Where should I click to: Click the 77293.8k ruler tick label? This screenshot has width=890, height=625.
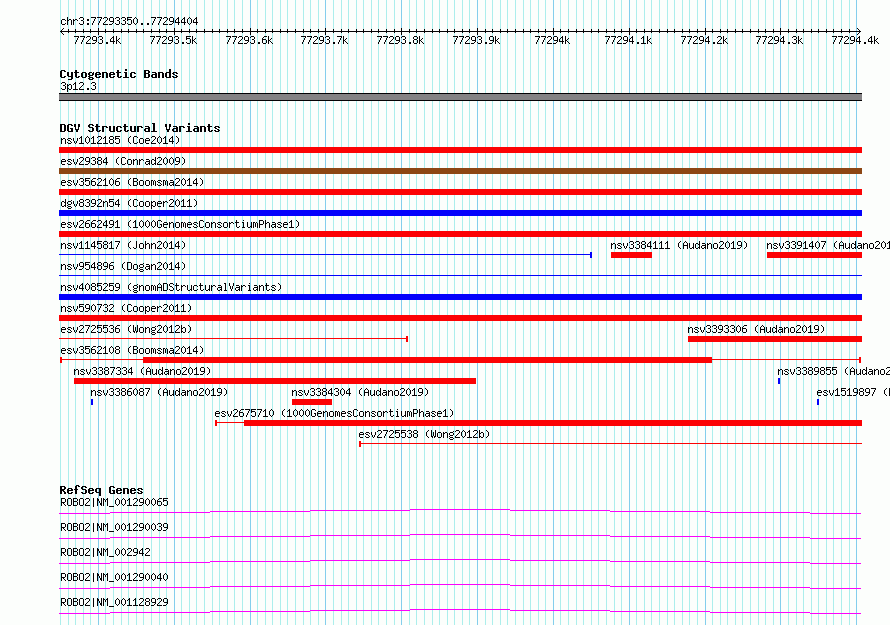click(x=400, y=40)
